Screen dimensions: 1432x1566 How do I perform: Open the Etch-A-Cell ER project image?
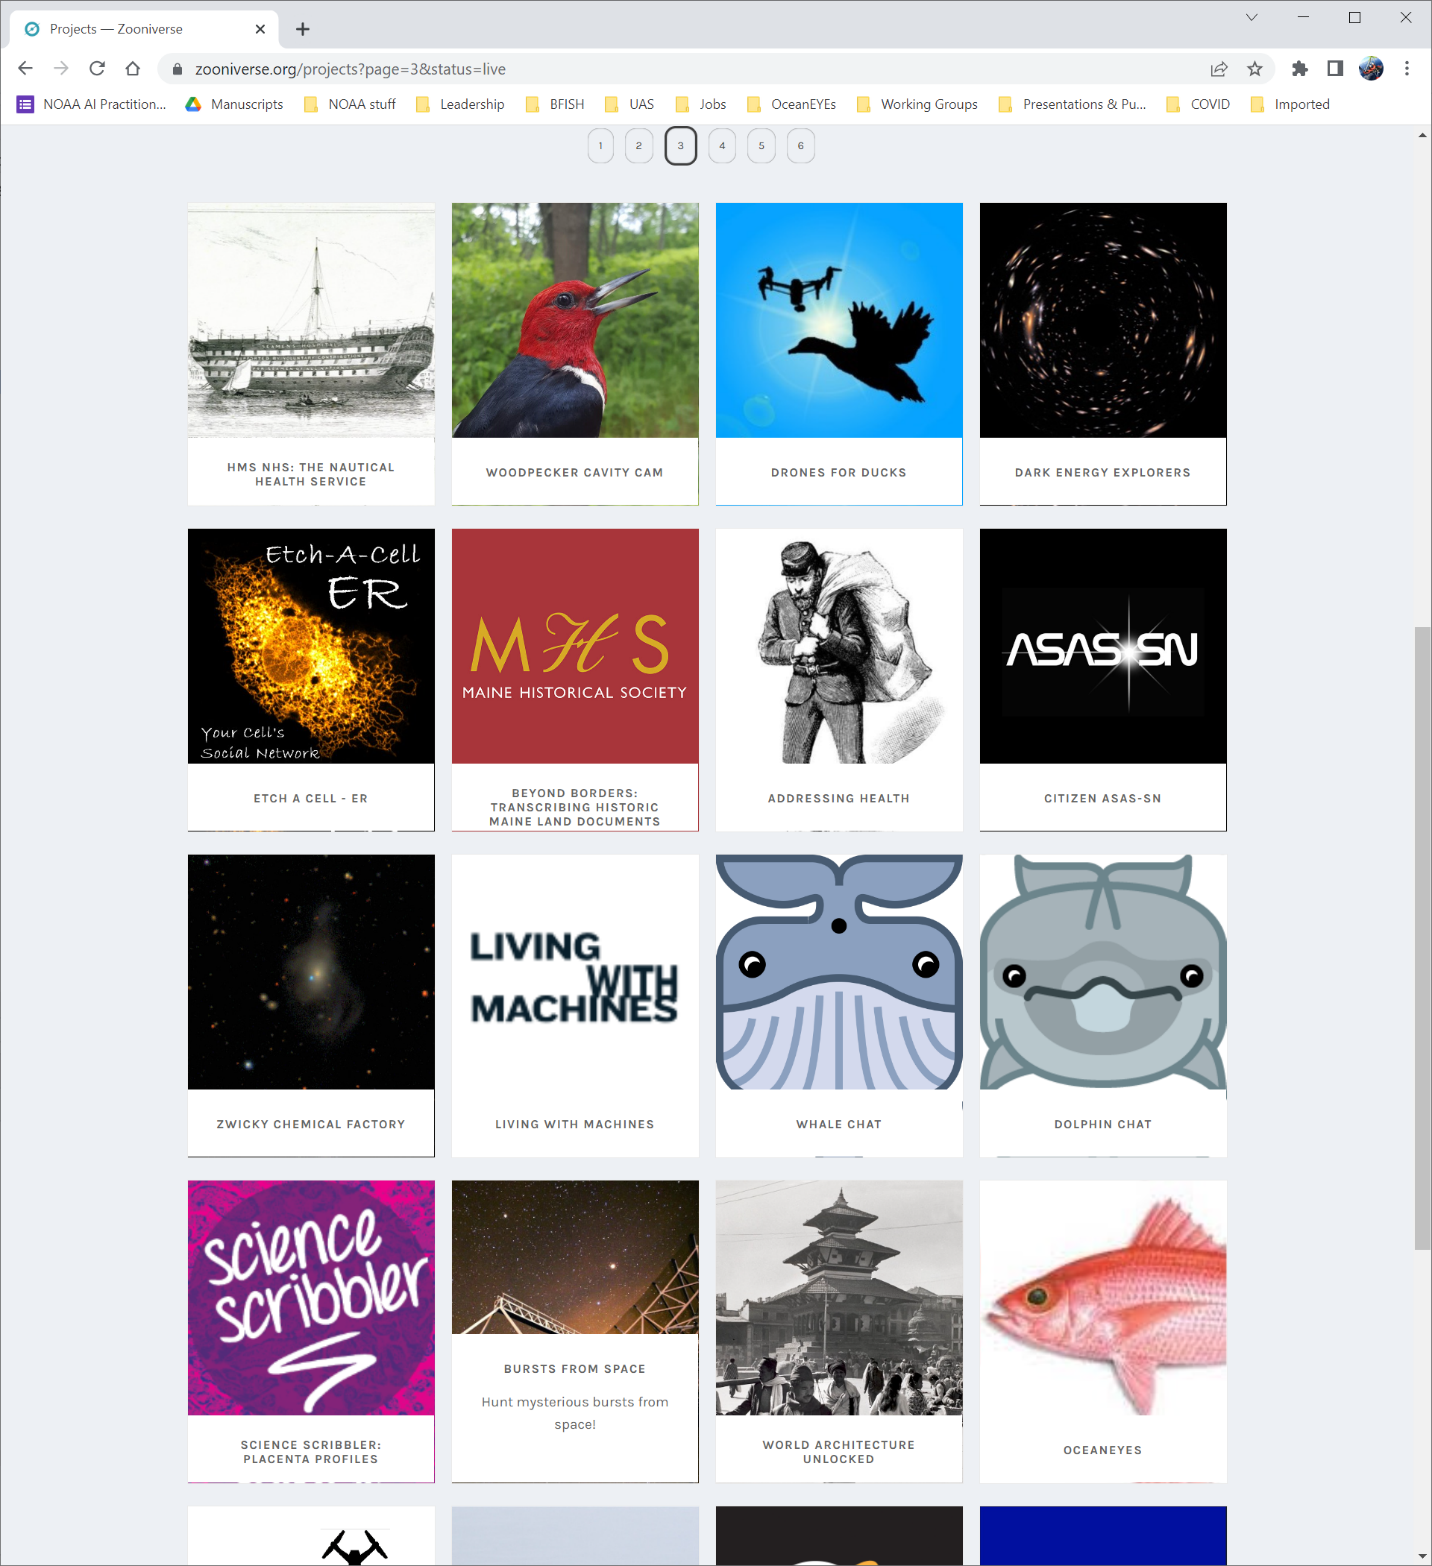[x=311, y=646]
